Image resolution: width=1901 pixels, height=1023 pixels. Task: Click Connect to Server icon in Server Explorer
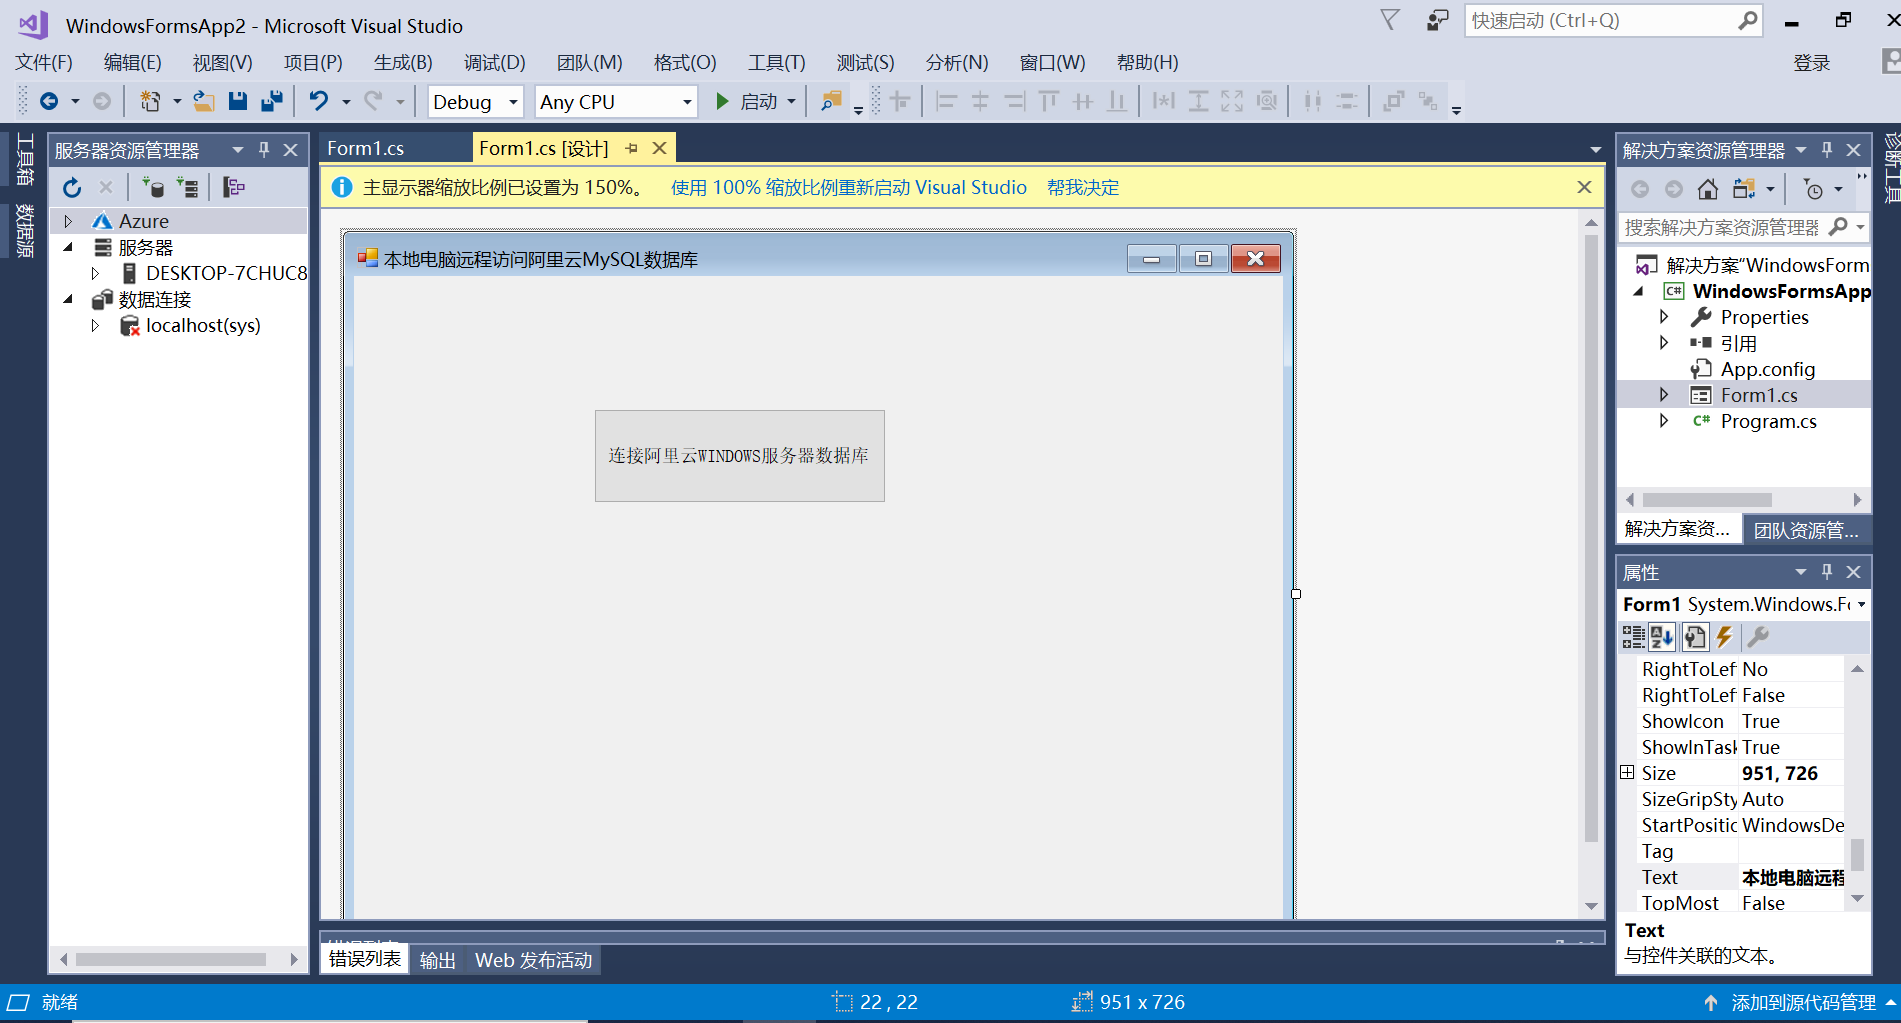pos(187,187)
